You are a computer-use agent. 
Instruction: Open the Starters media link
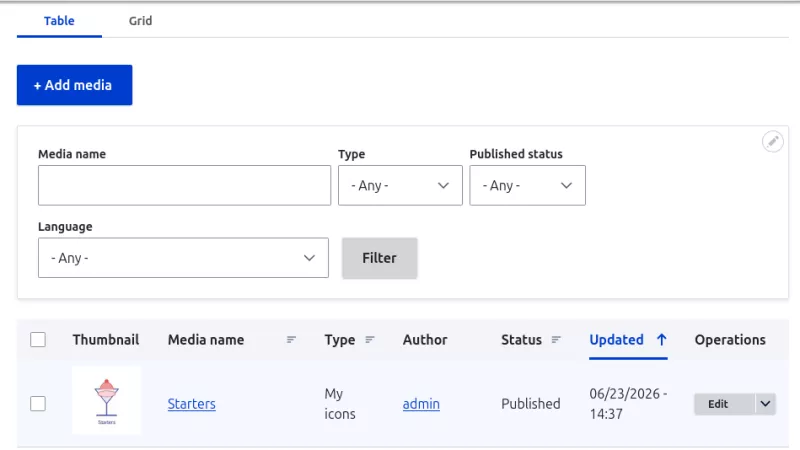pos(192,404)
